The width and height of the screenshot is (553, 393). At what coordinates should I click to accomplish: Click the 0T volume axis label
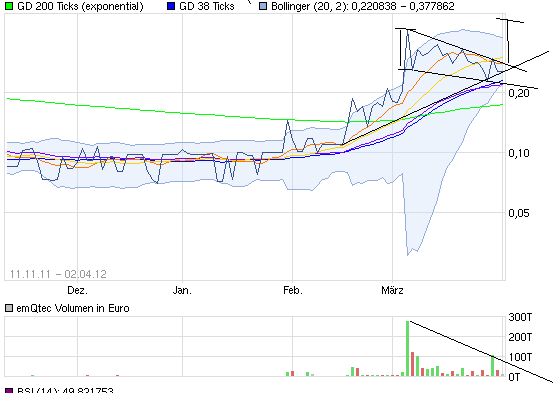[x=514, y=377]
